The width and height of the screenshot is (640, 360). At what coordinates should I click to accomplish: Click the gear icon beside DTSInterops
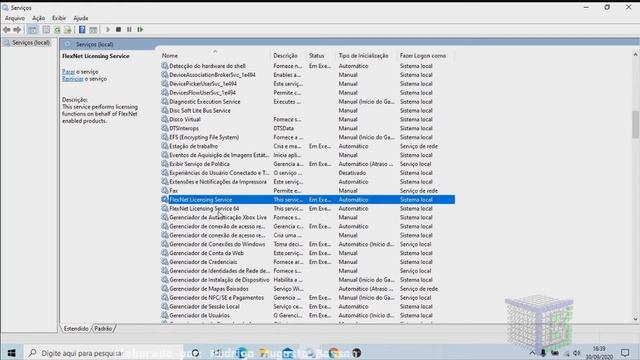(x=165, y=128)
